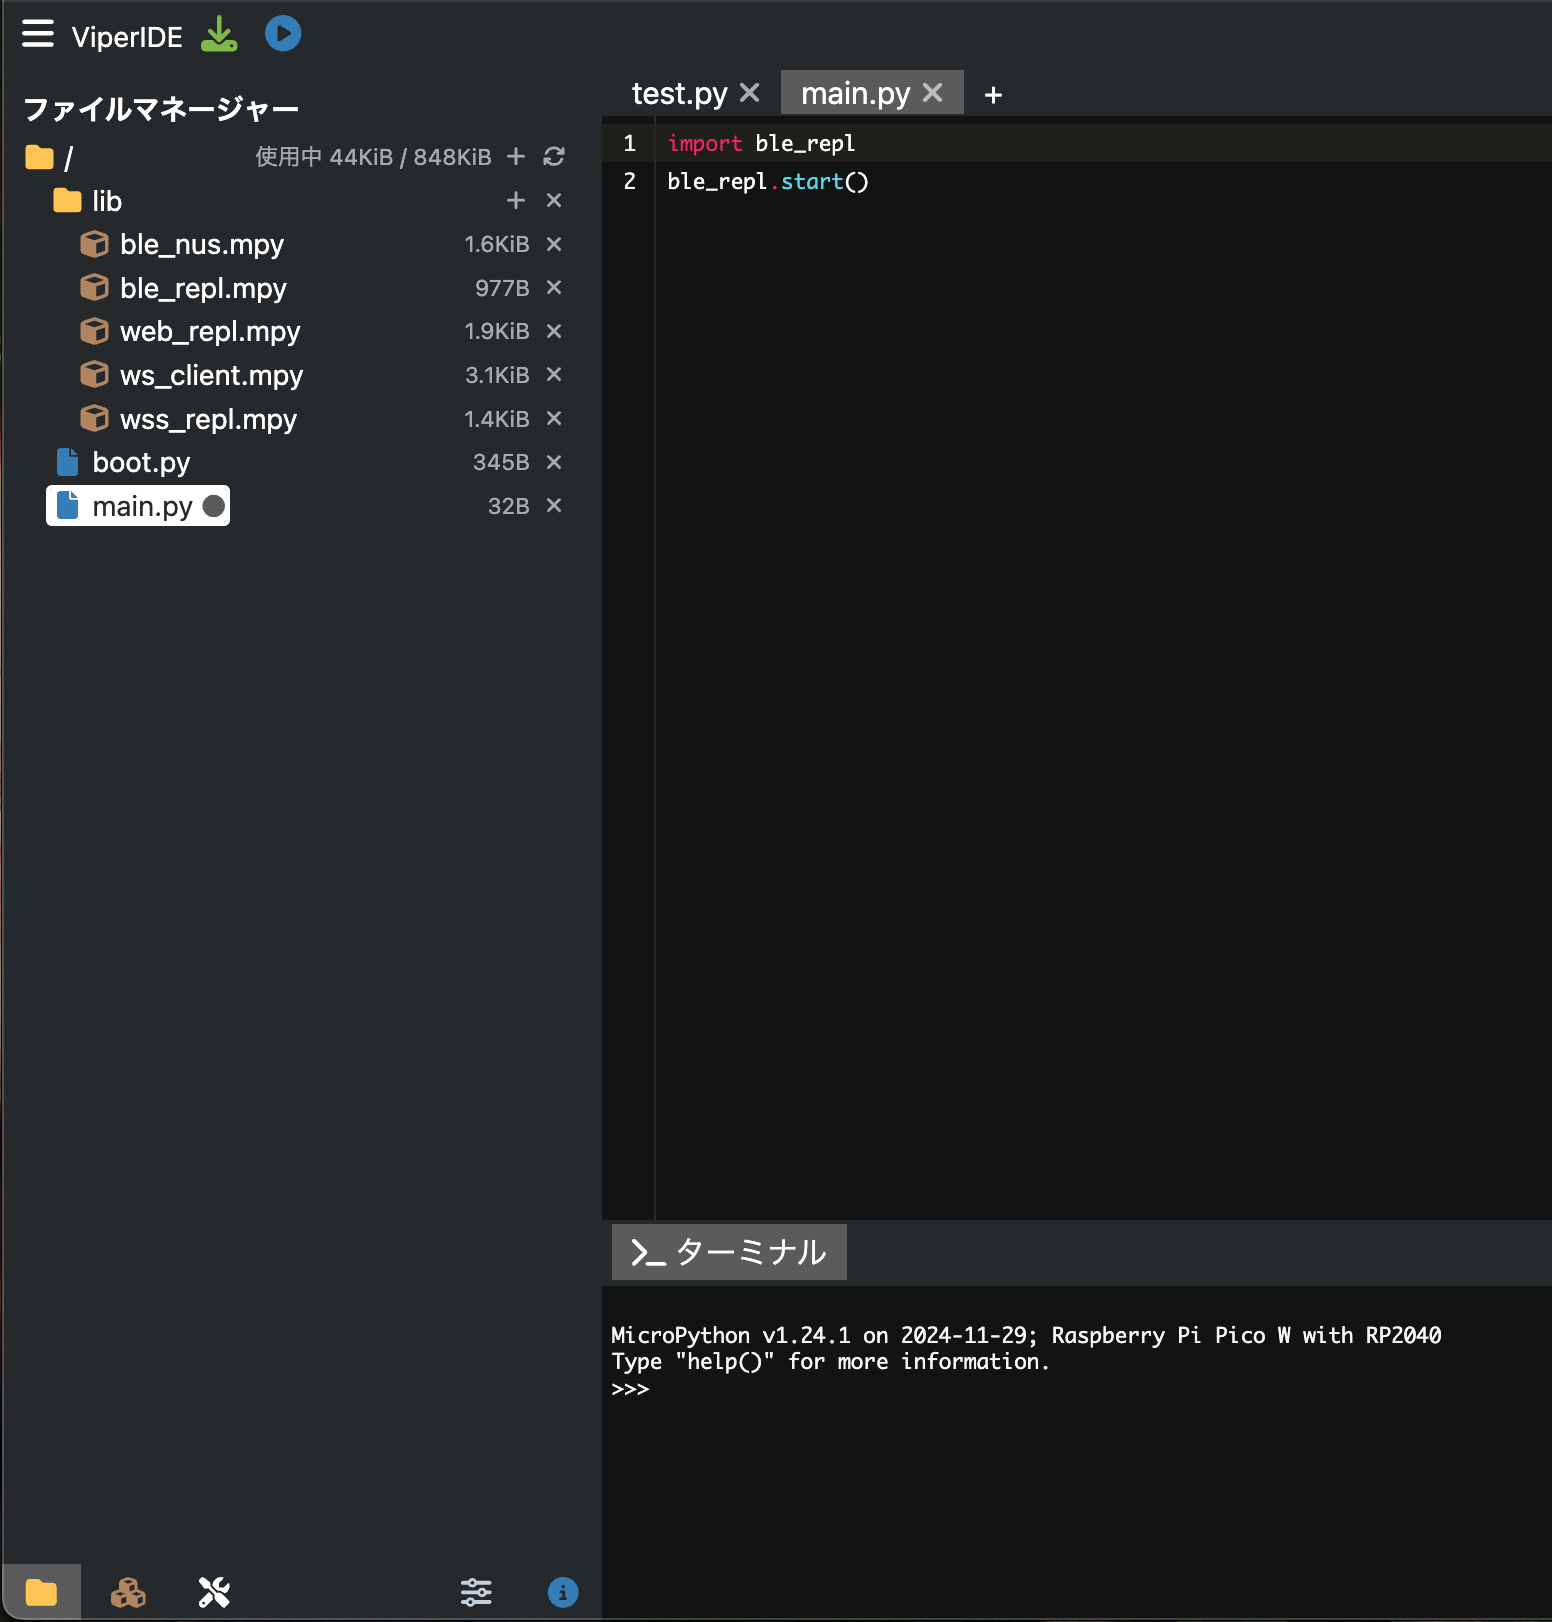This screenshot has height=1622, width=1552.
Task: Open the hamburger menu
Action: [38, 34]
